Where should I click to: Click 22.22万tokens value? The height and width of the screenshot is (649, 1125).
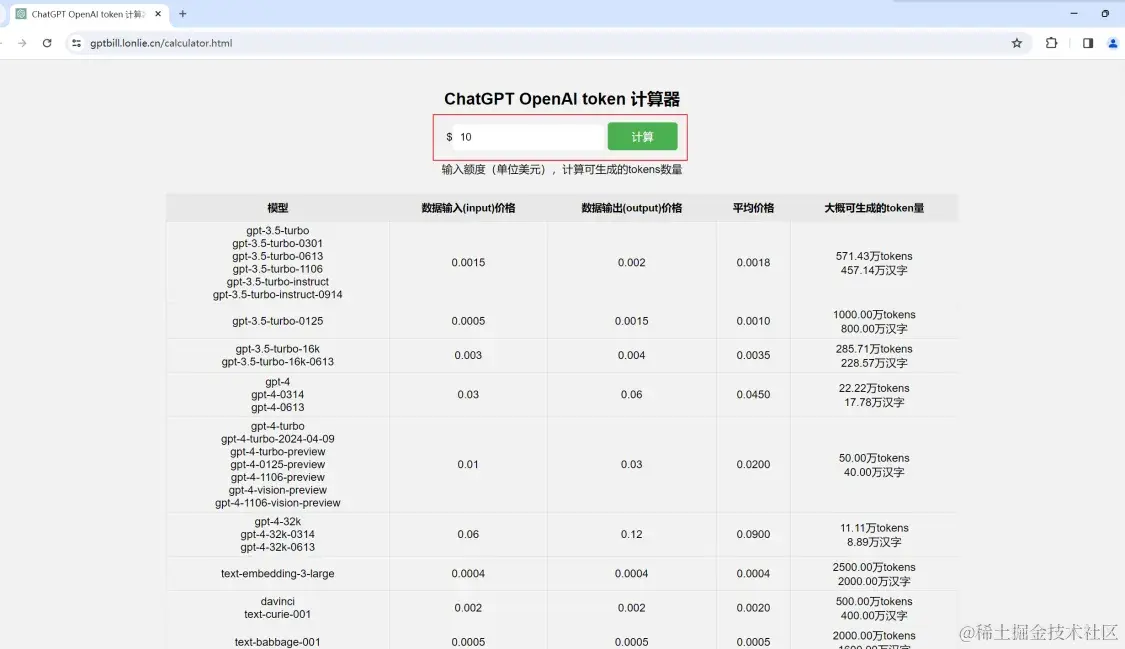tap(874, 388)
